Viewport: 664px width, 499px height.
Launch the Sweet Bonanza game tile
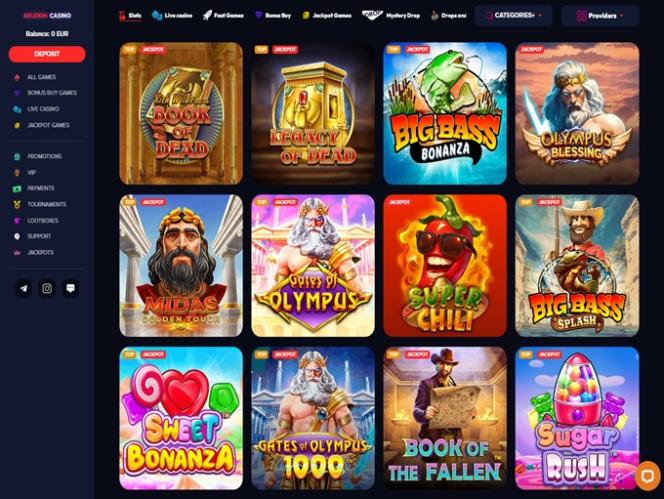181,418
